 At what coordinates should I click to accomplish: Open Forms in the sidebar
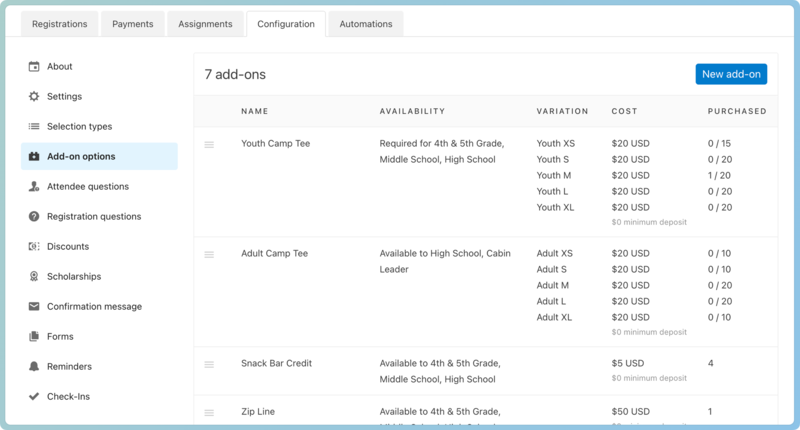(60, 337)
